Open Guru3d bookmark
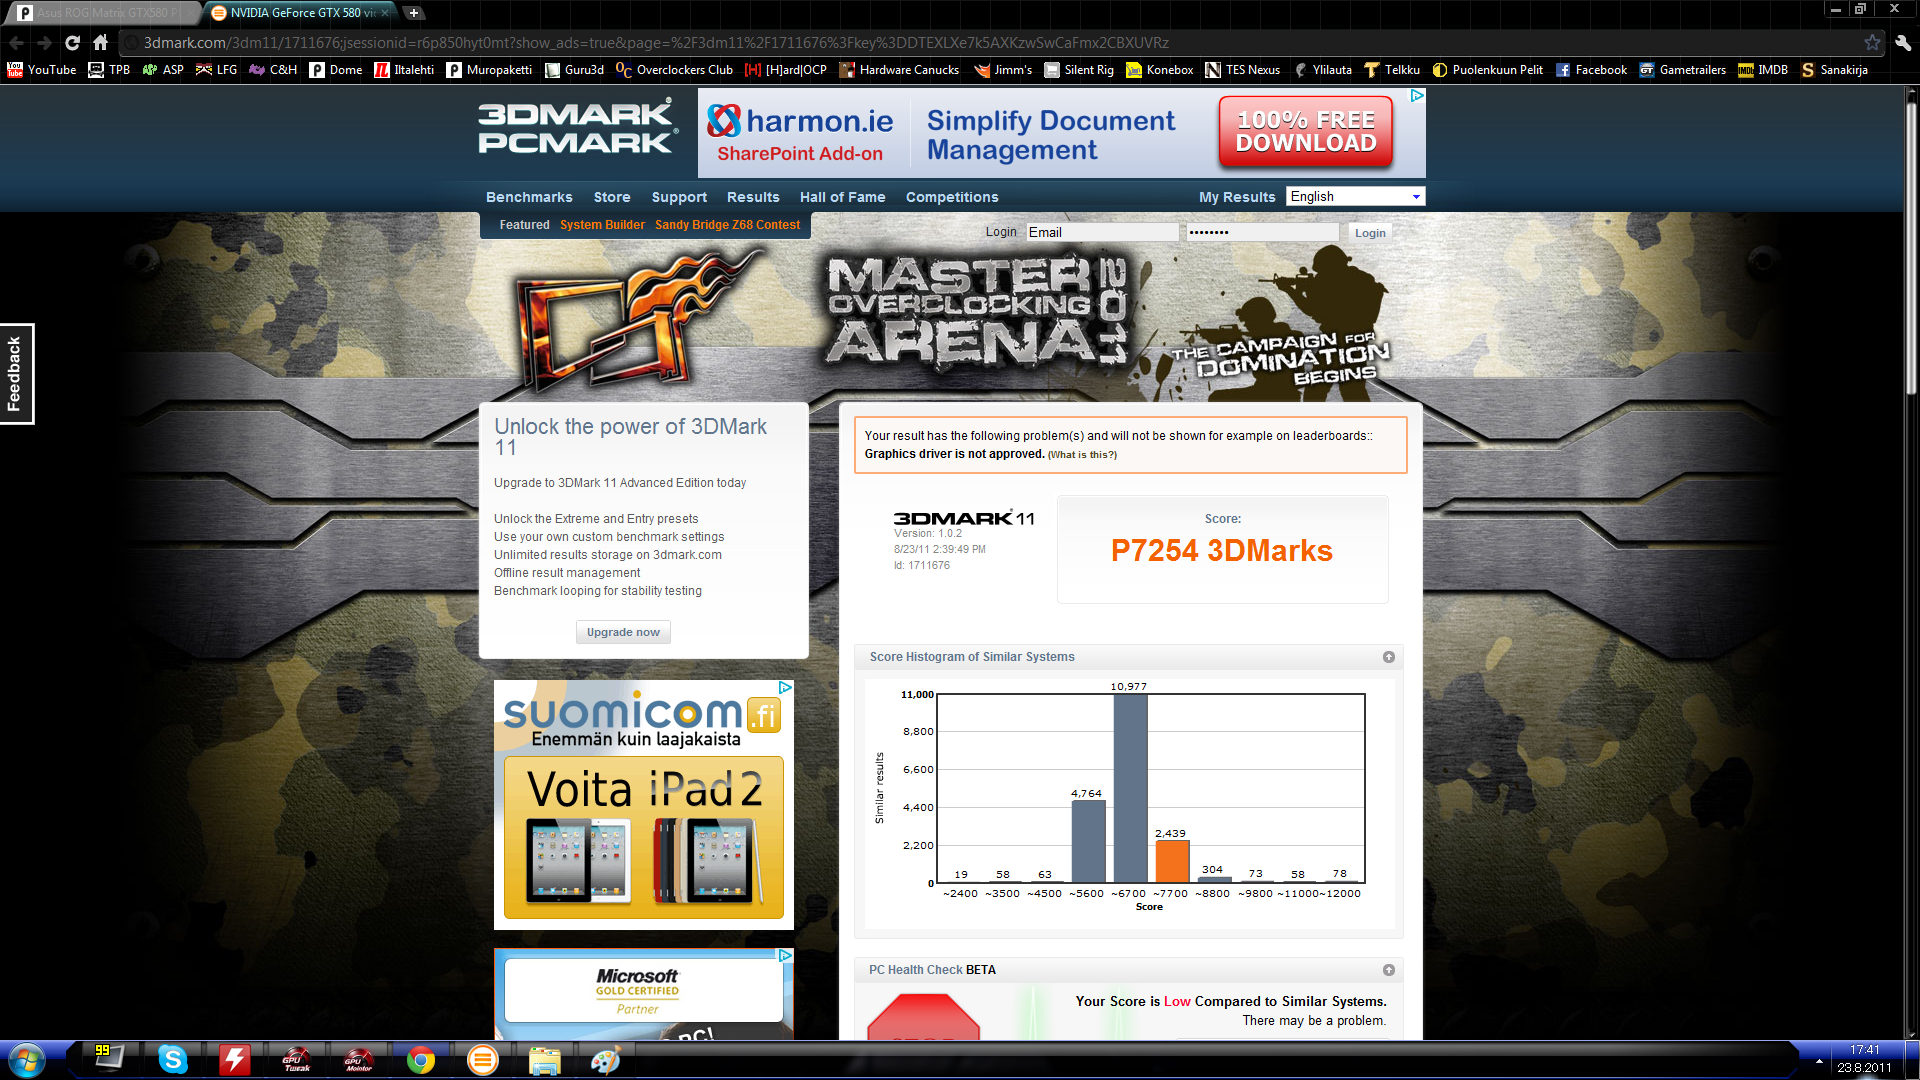Viewport: 1920px width, 1080px height. tap(575, 70)
